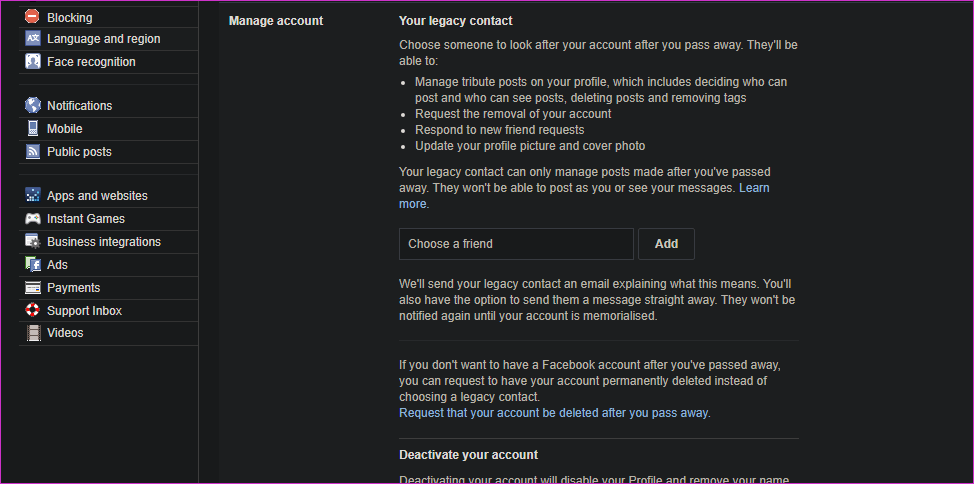Click the Public posts feed icon
Screen dimensions: 974x484
point(32,152)
